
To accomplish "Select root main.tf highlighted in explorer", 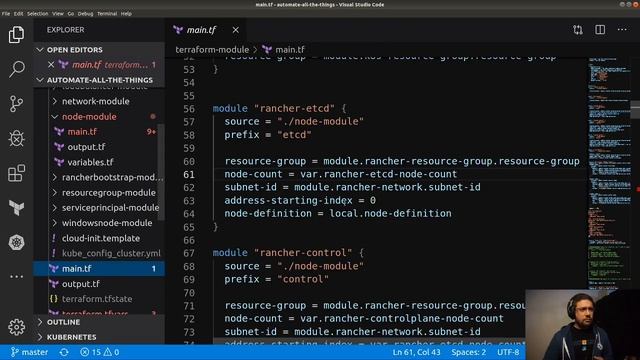I will point(99,269).
